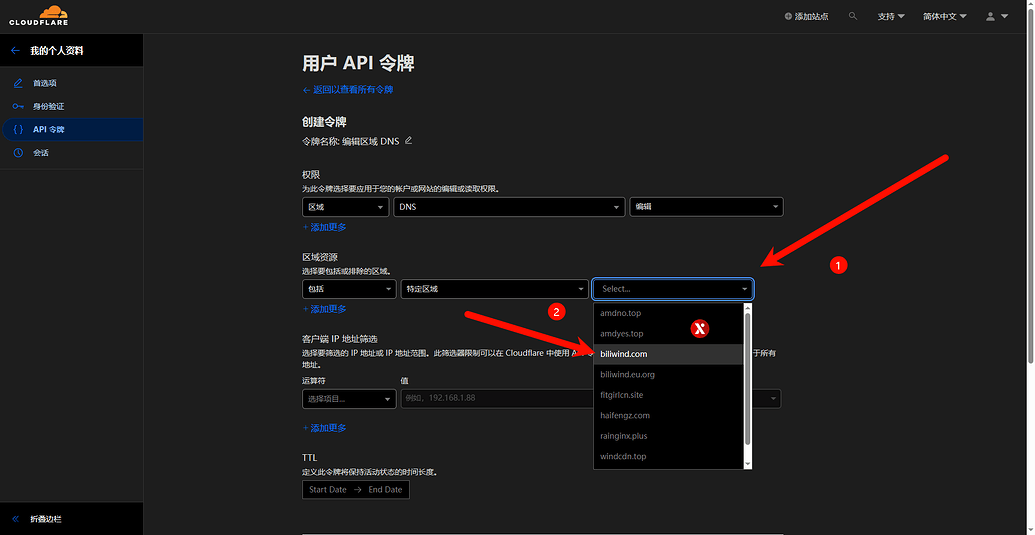The height and width of the screenshot is (535, 1035).
Task: Click the Start Date field in the TTL range
Action: (x=327, y=489)
